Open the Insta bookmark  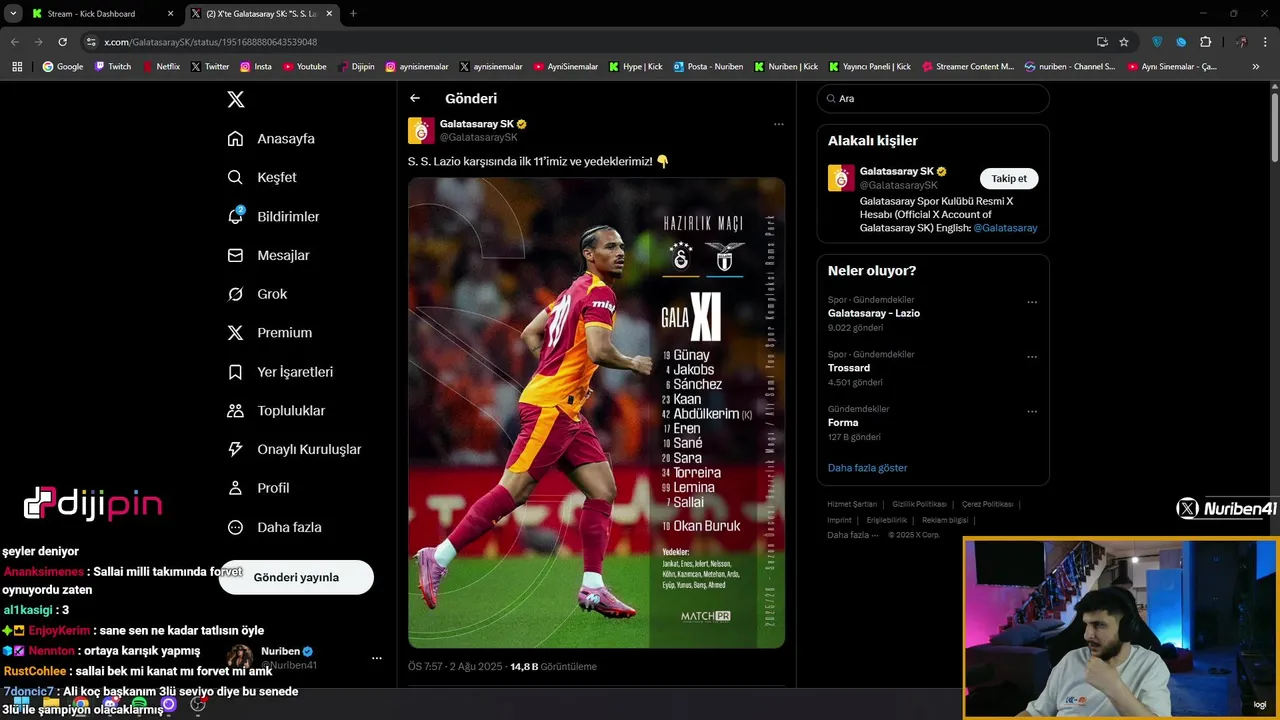click(256, 66)
